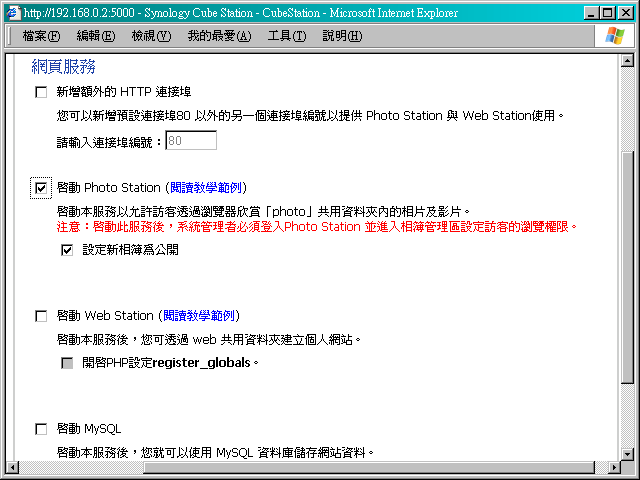The height and width of the screenshot is (480, 640).
Task: Click the Windows flag logo icon
Action: pyautogui.click(x=615, y=36)
